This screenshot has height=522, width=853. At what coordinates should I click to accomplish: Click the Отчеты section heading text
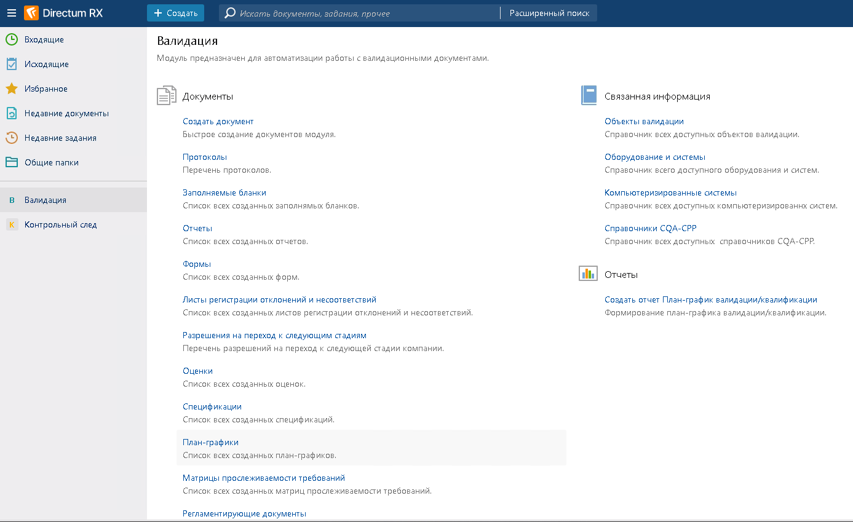coord(621,275)
